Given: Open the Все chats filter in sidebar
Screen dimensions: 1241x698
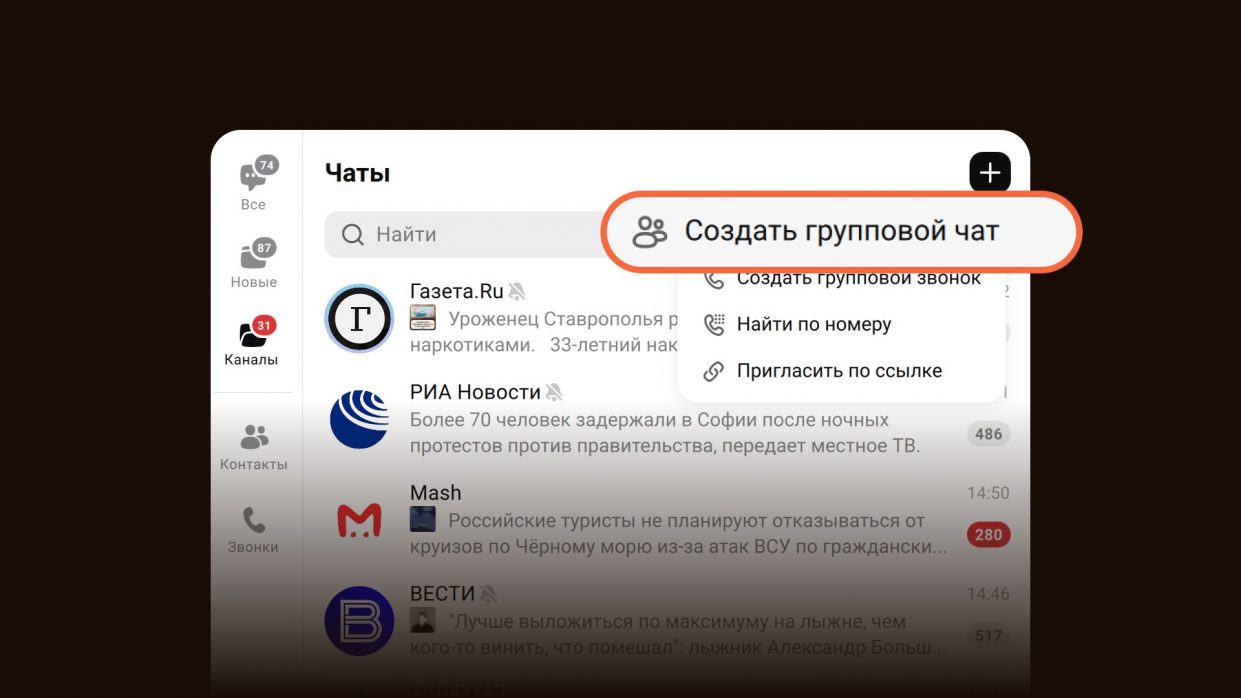Looking at the screenshot, I should point(253,180).
